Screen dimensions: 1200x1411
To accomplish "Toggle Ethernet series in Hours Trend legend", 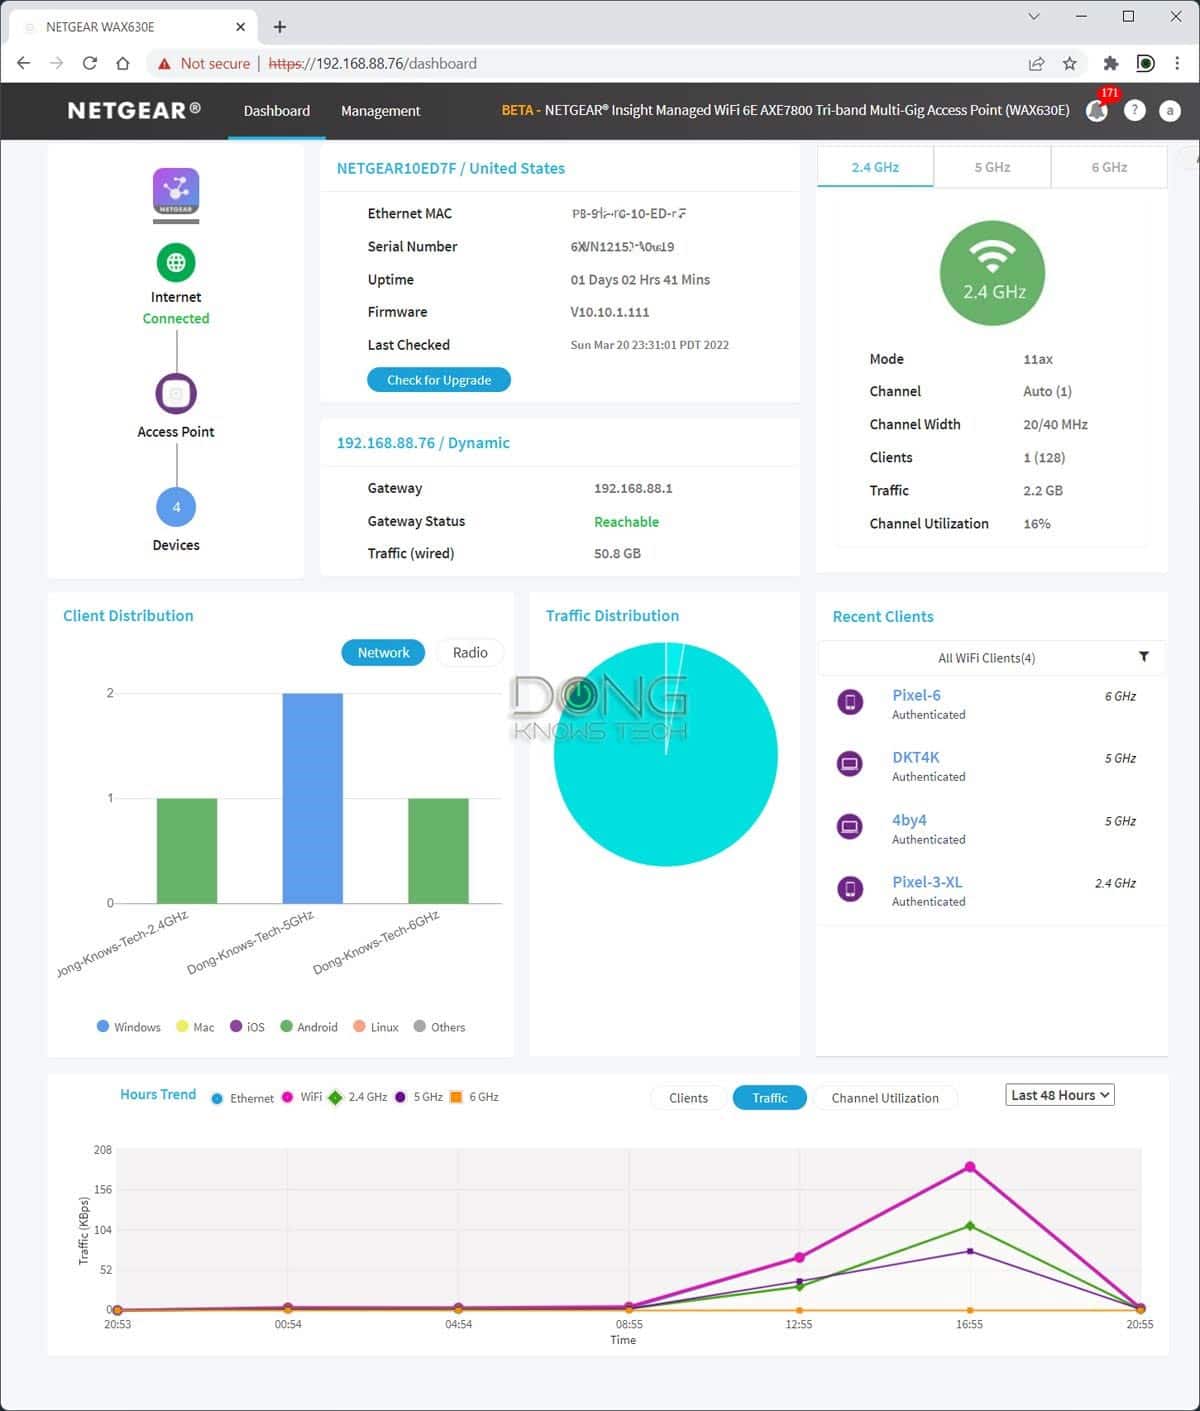I will pyautogui.click(x=242, y=1098).
